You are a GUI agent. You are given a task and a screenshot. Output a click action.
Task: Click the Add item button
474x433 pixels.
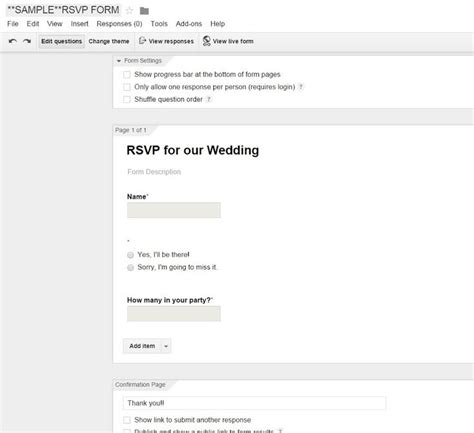point(142,346)
